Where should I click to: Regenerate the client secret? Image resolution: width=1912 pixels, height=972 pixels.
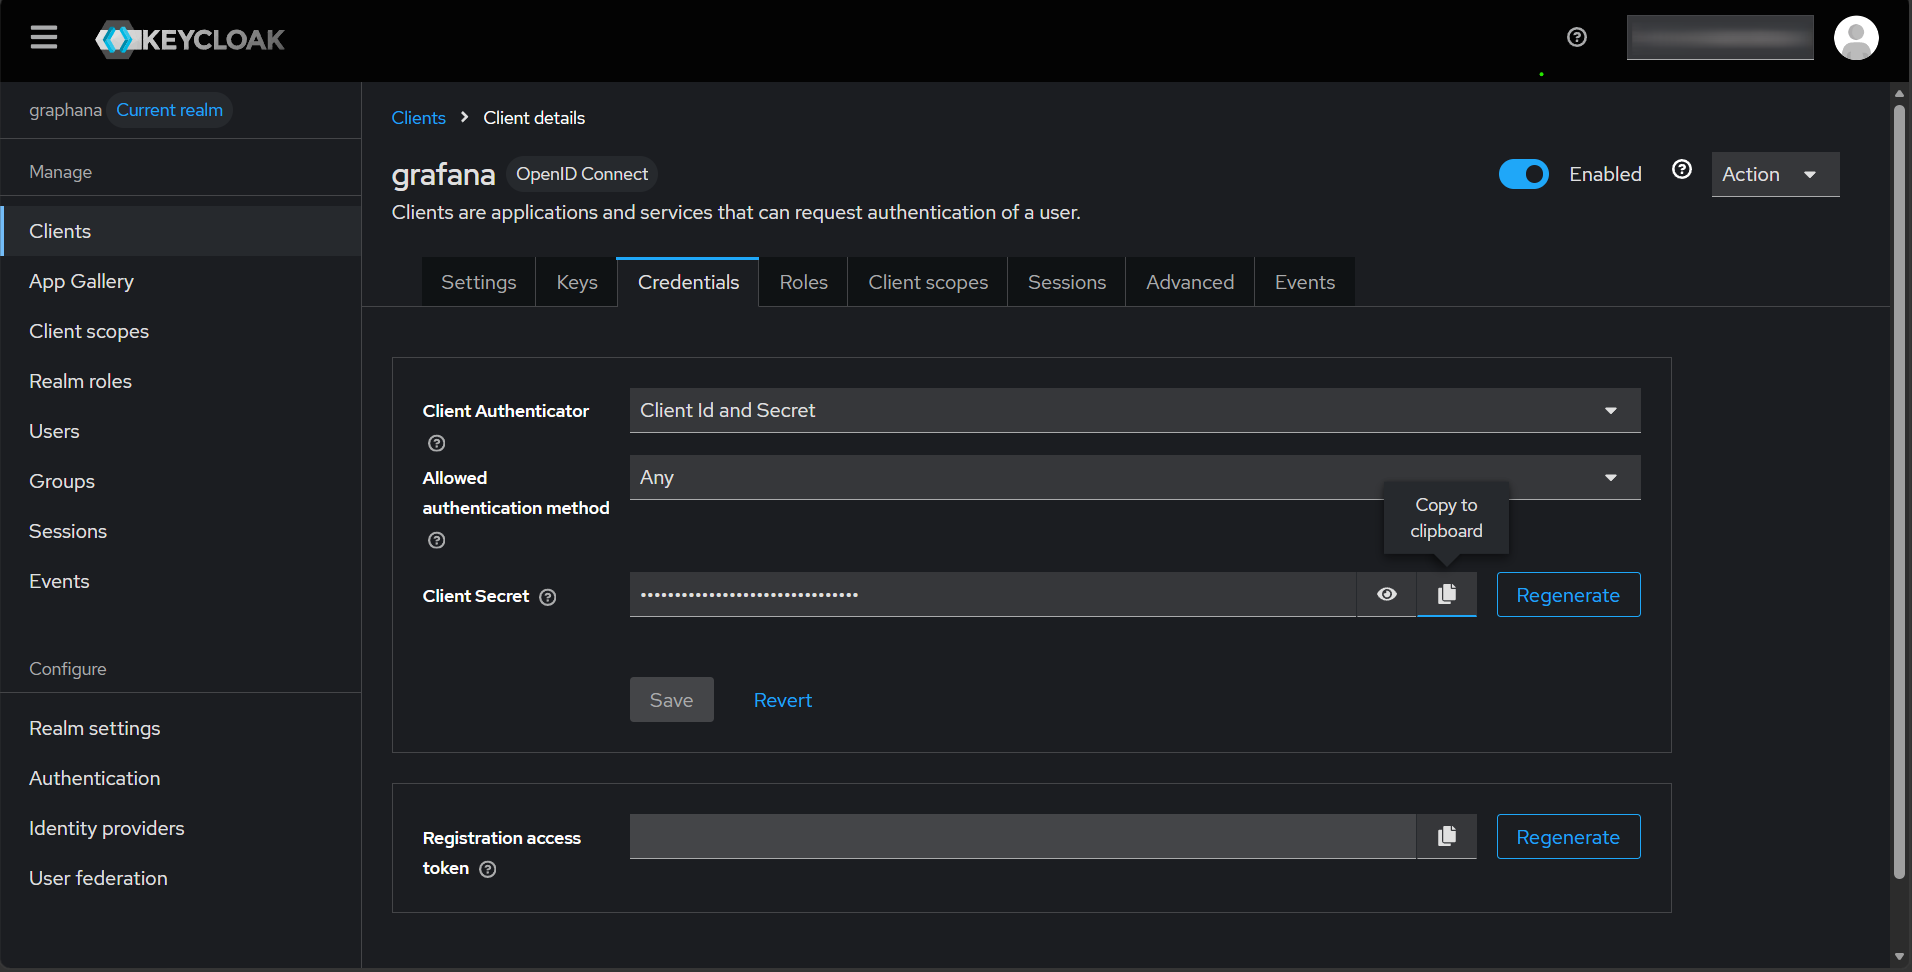click(x=1568, y=595)
